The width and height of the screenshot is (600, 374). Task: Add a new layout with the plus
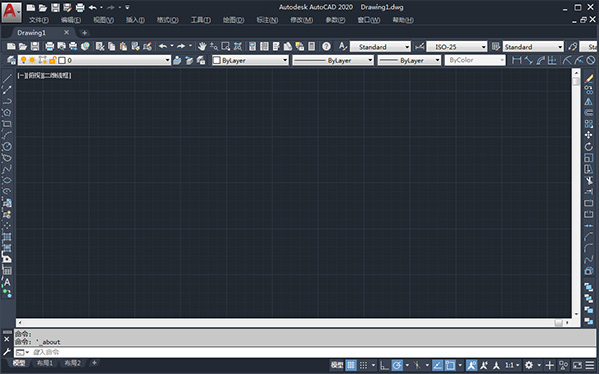[94, 363]
